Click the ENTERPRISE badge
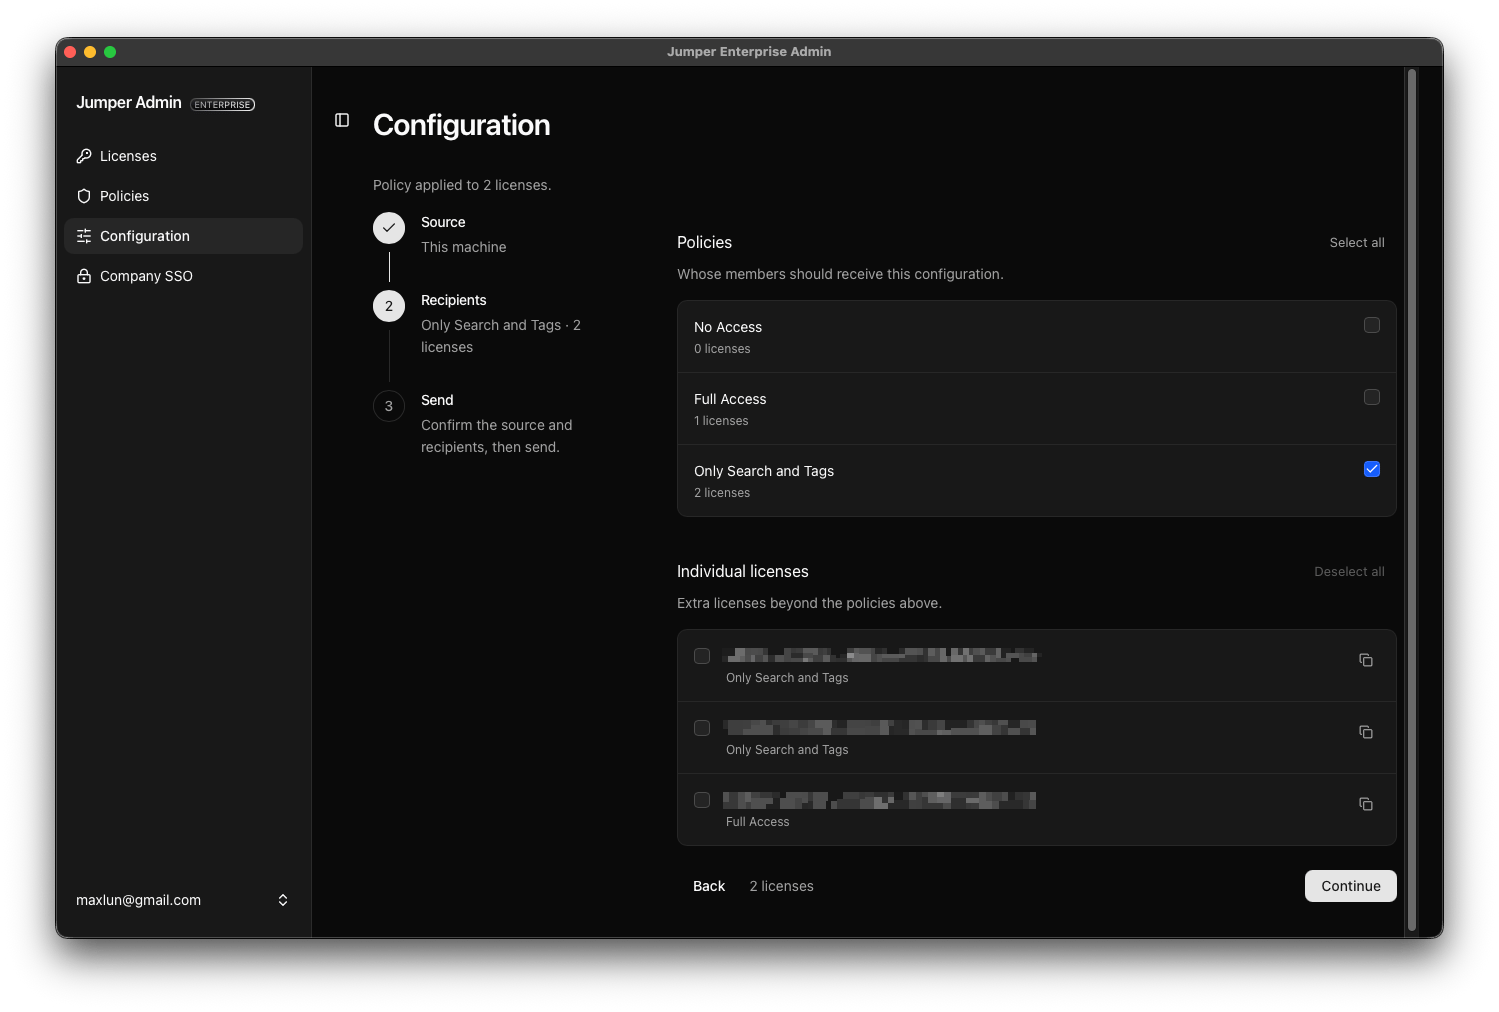1499x1012 pixels. pos(223,104)
